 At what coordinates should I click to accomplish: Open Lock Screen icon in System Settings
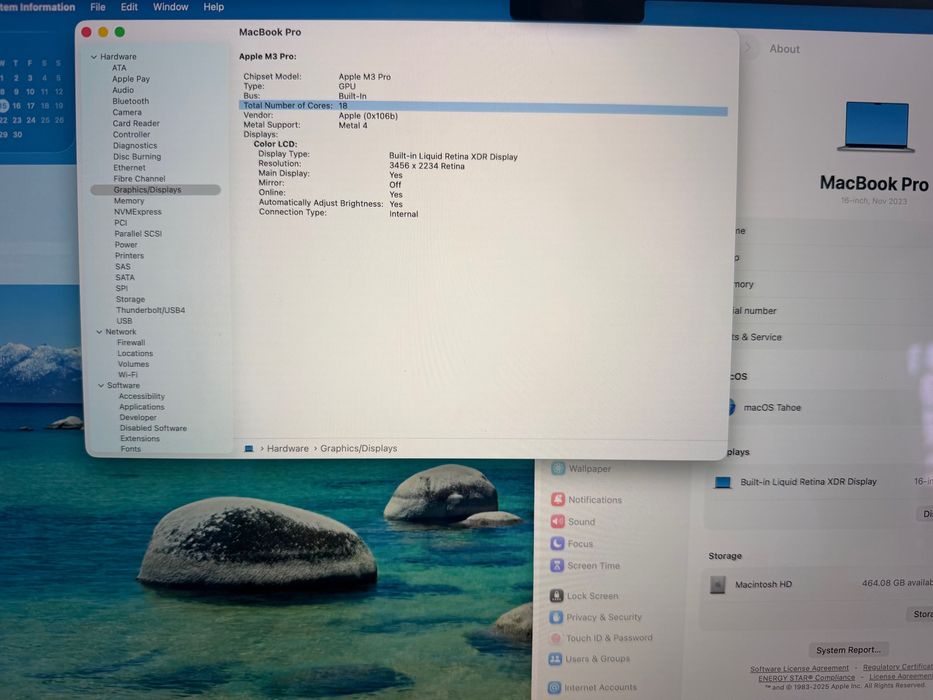(x=556, y=595)
